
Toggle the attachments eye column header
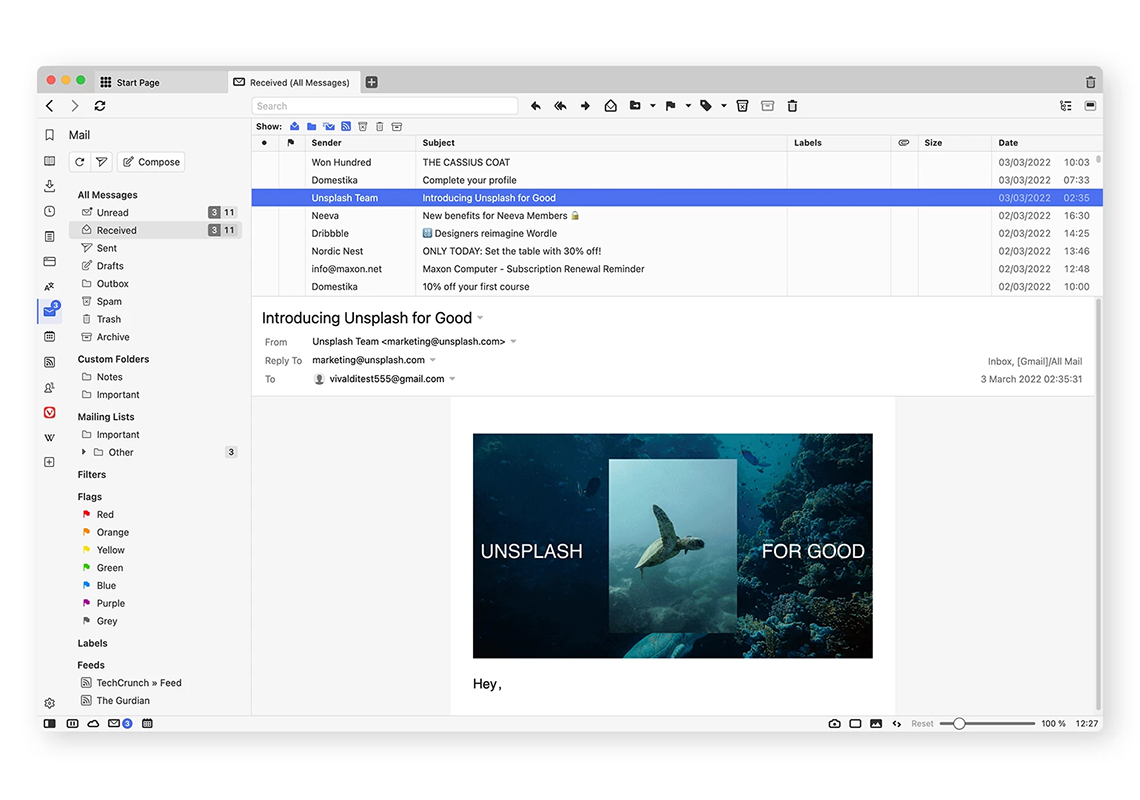903,142
